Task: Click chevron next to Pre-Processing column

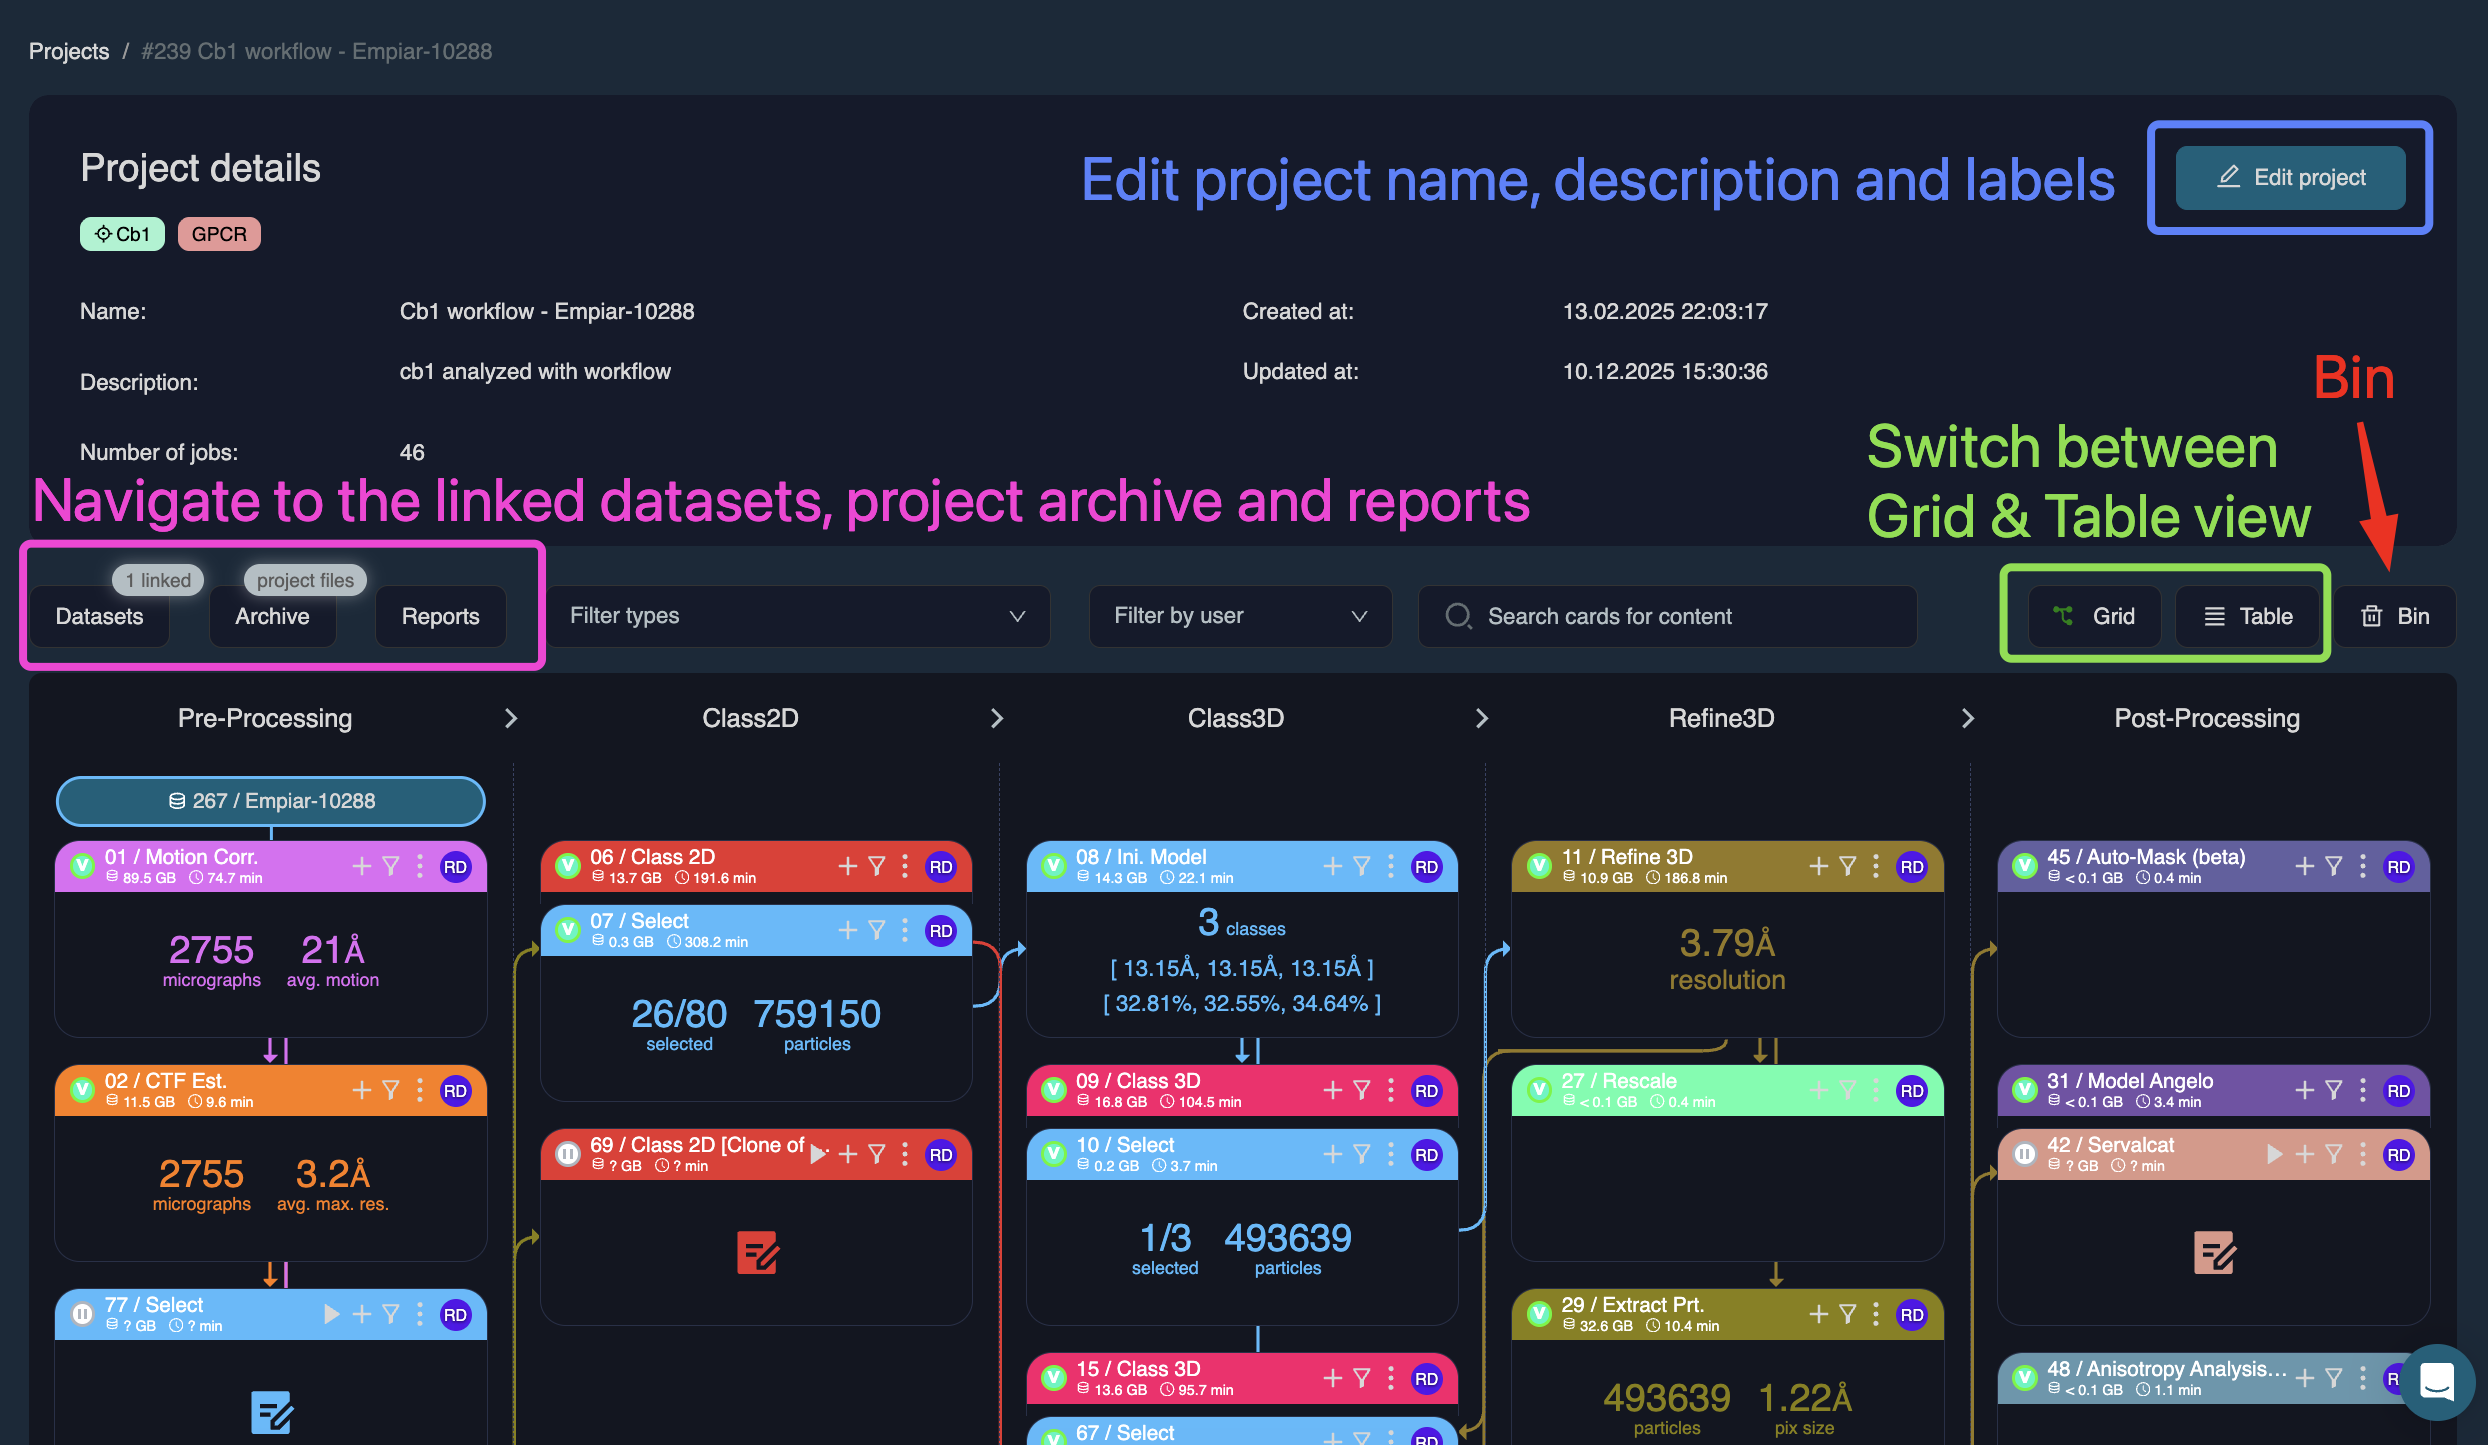Action: click(x=511, y=718)
